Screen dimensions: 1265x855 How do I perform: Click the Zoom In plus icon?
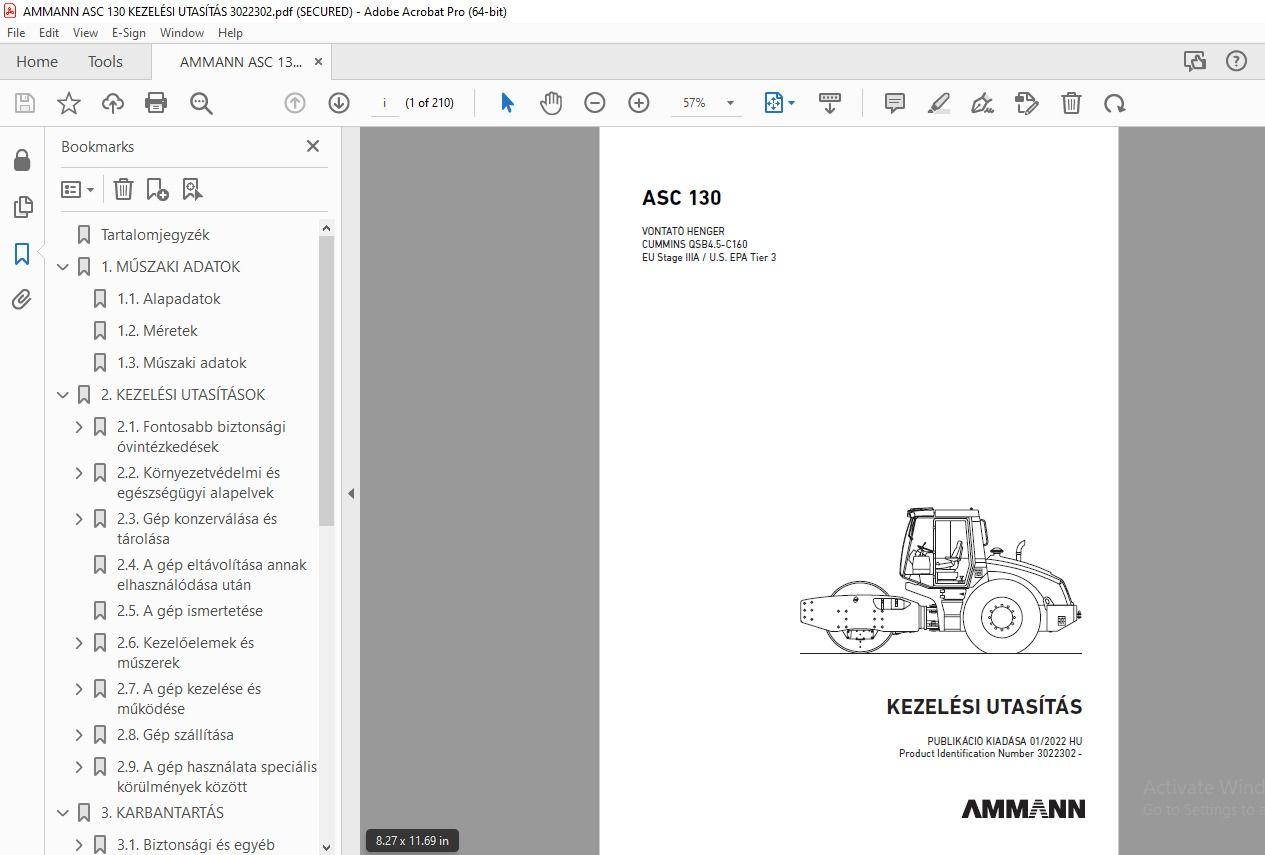[x=639, y=103]
